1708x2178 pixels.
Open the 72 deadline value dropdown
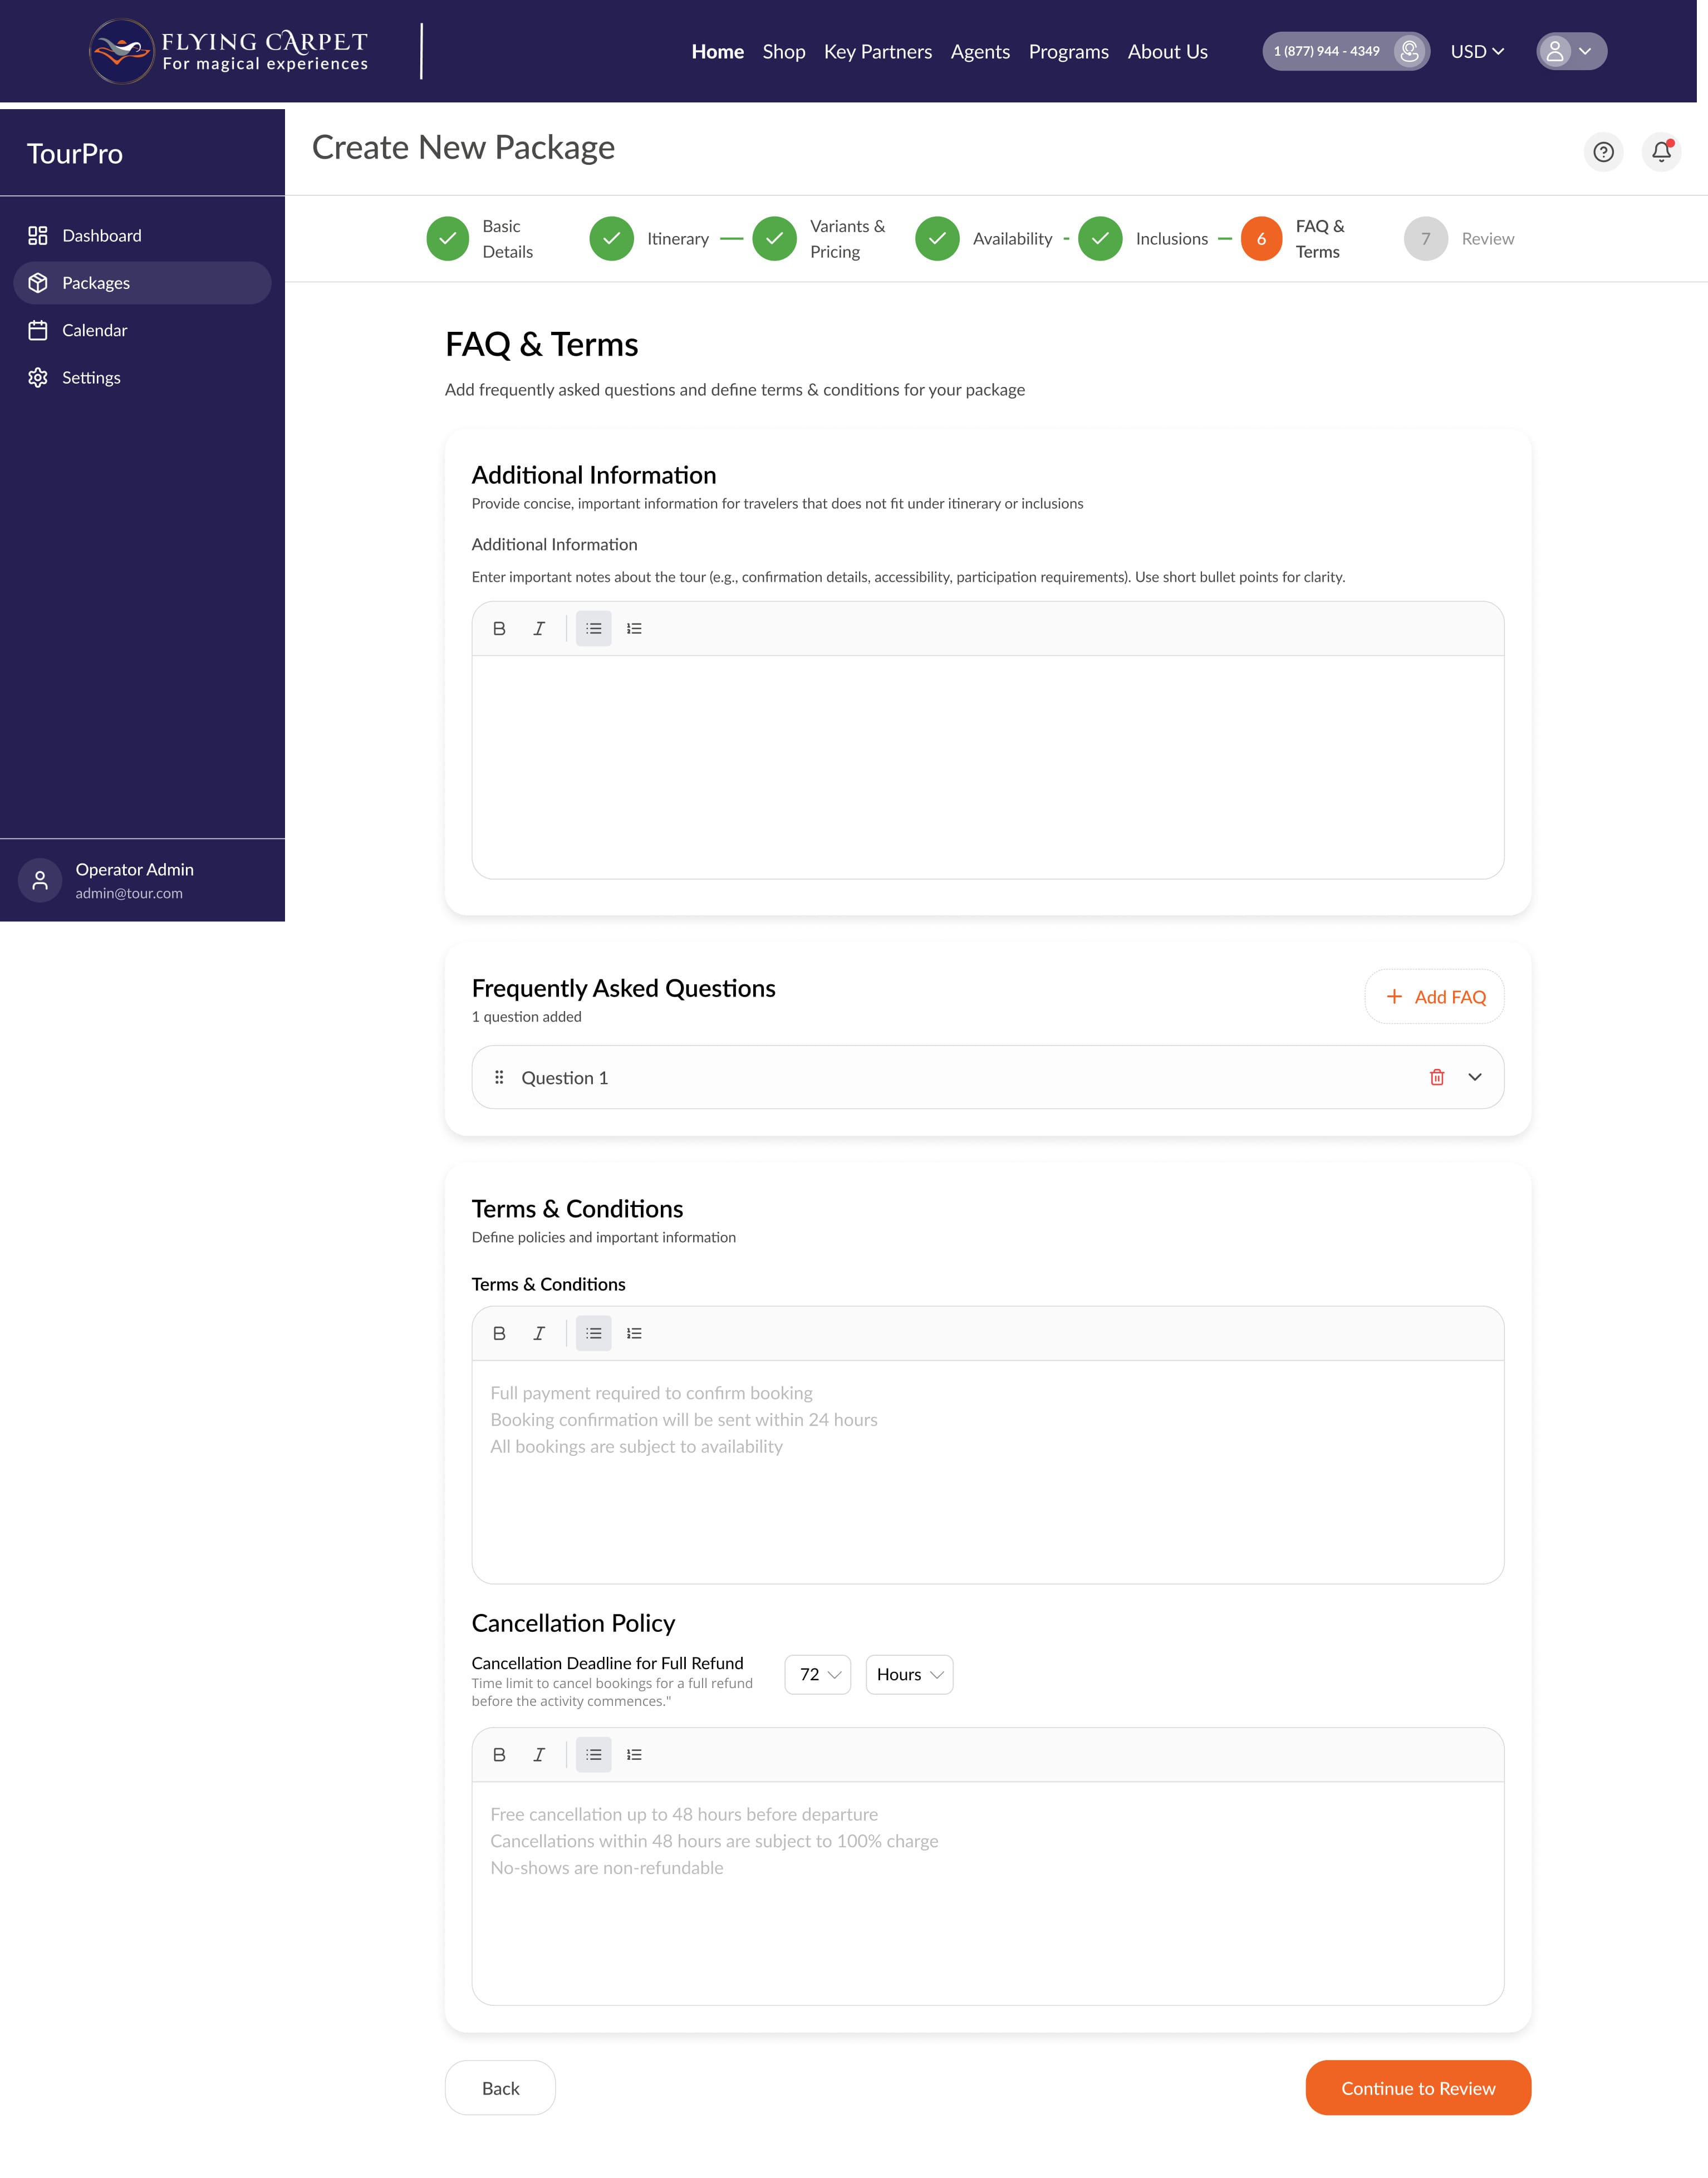point(818,1674)
